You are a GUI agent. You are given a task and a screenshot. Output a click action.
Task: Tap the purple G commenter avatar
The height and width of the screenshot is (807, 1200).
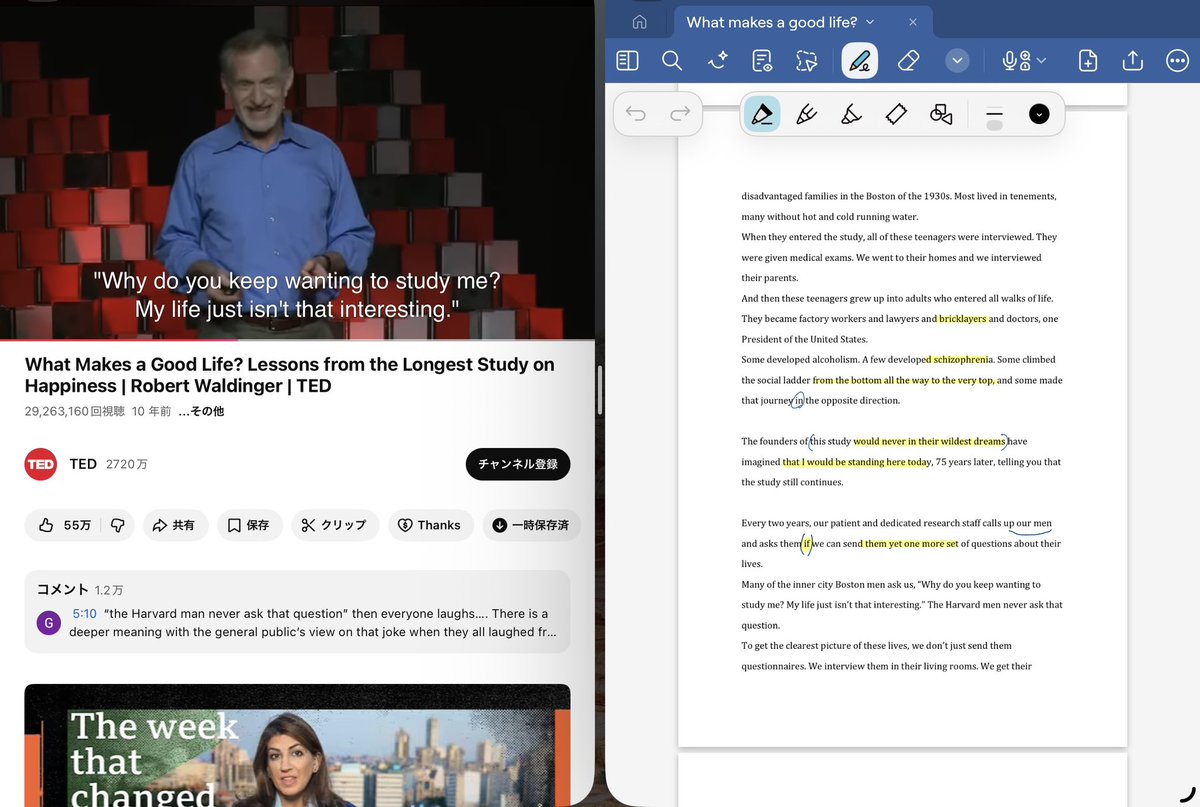pyautogui.click(x=48, y=623)
